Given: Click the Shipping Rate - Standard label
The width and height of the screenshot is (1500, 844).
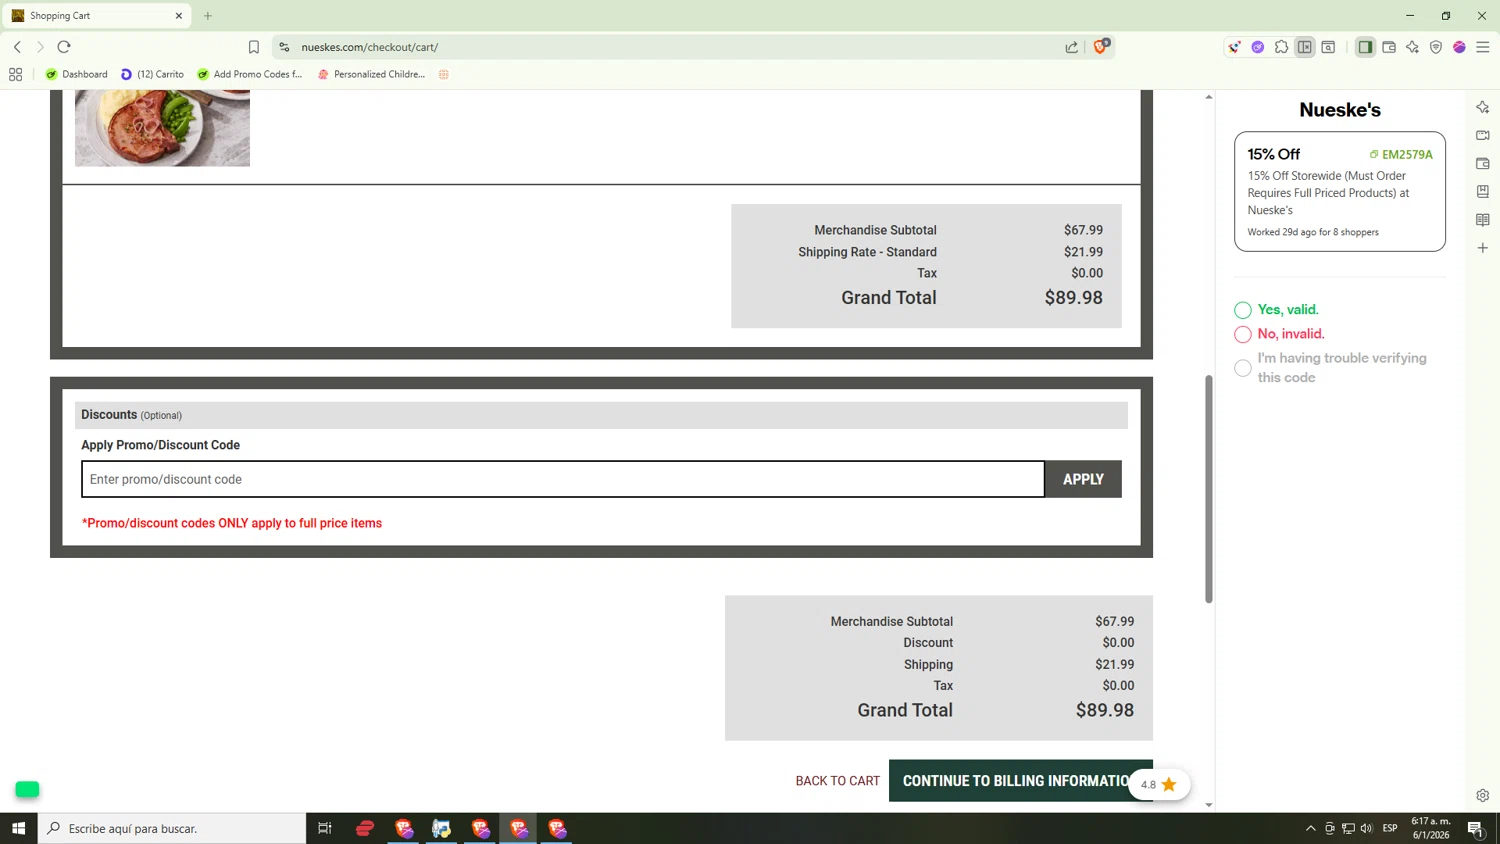Looking at the screenshot, I should tap(867, 252).
